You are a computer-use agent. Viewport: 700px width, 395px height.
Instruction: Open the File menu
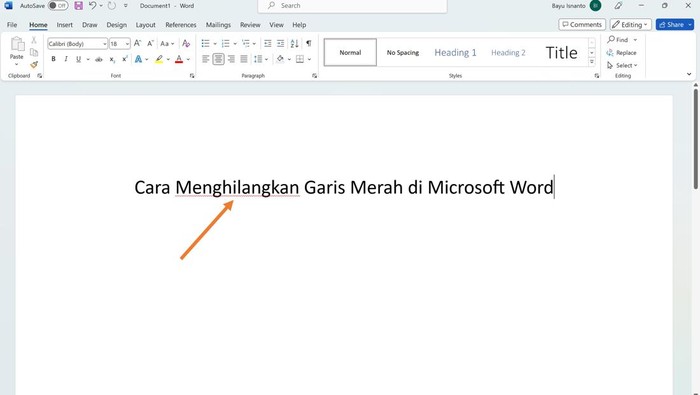point(12,25)
